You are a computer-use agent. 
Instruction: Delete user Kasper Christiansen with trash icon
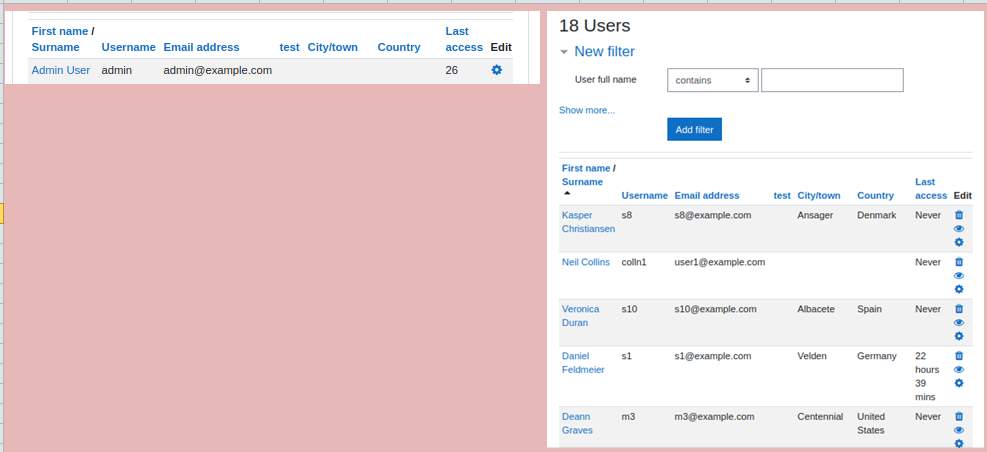[x=959, y=215]
